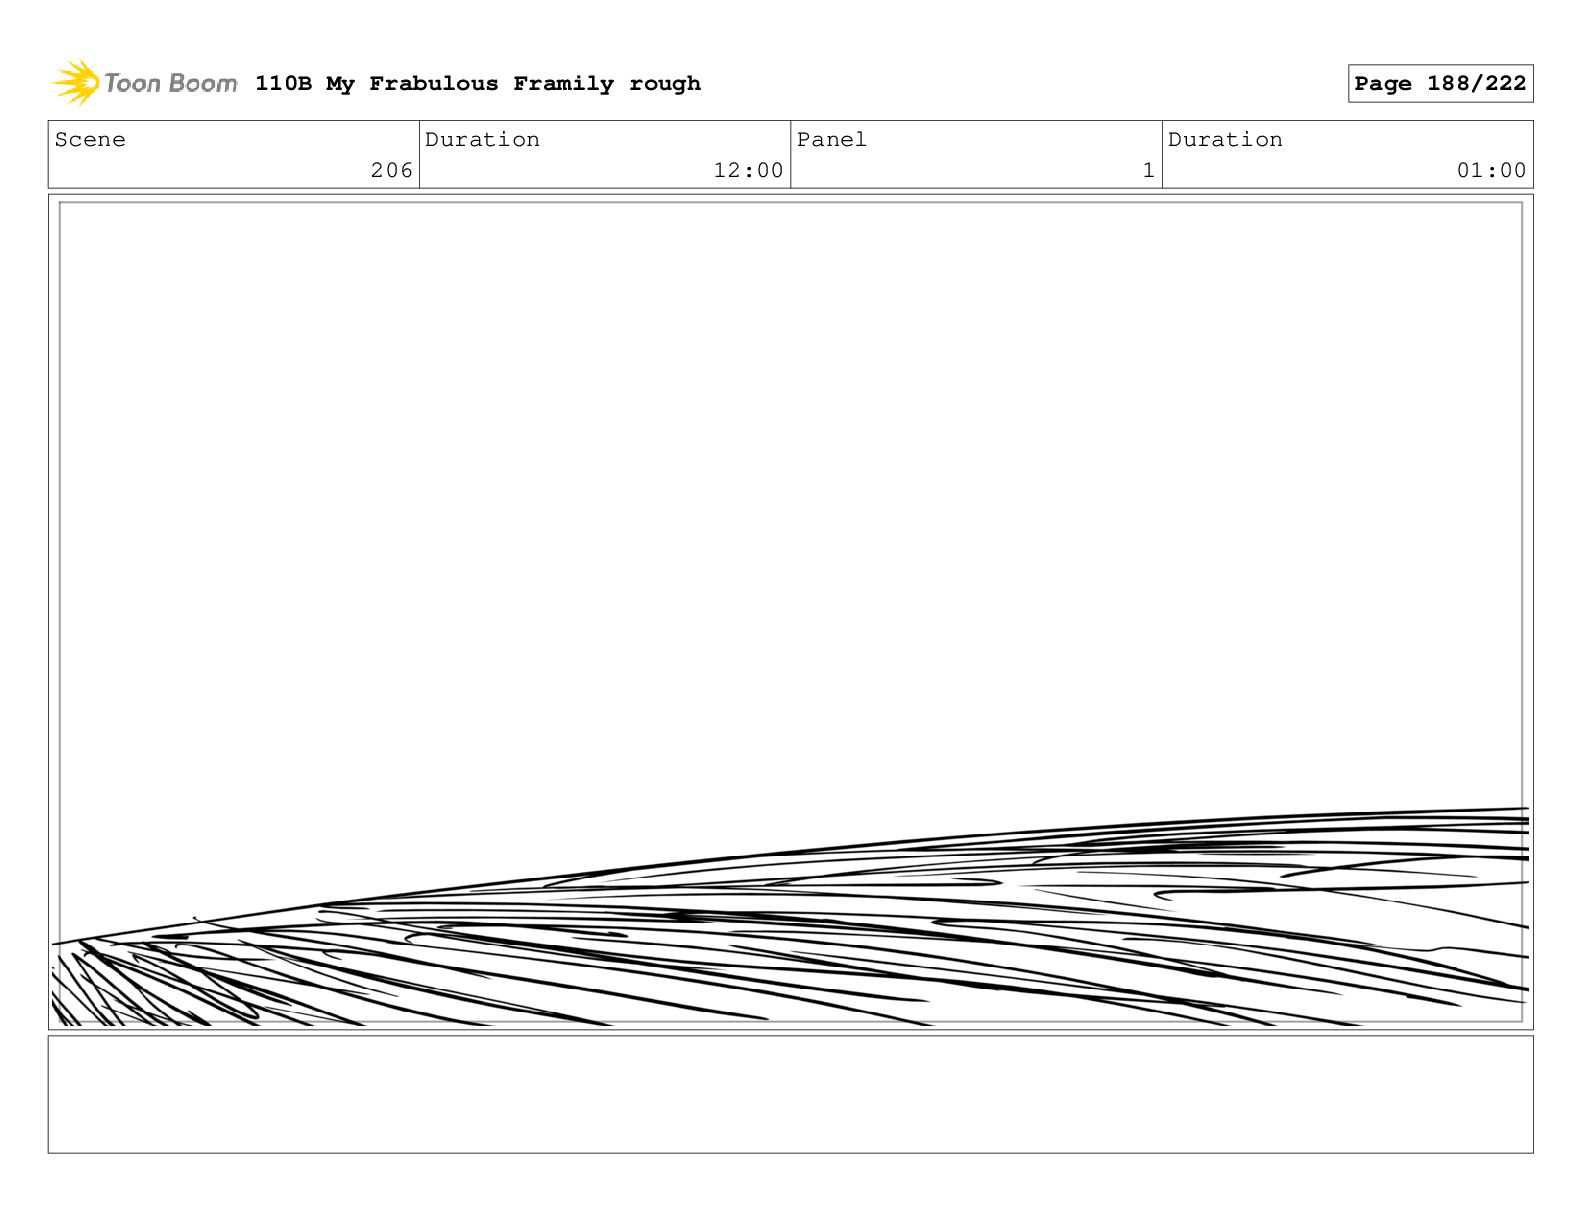Select the title '110B My Frabulous Framily rough'

(x=478, y=84)
